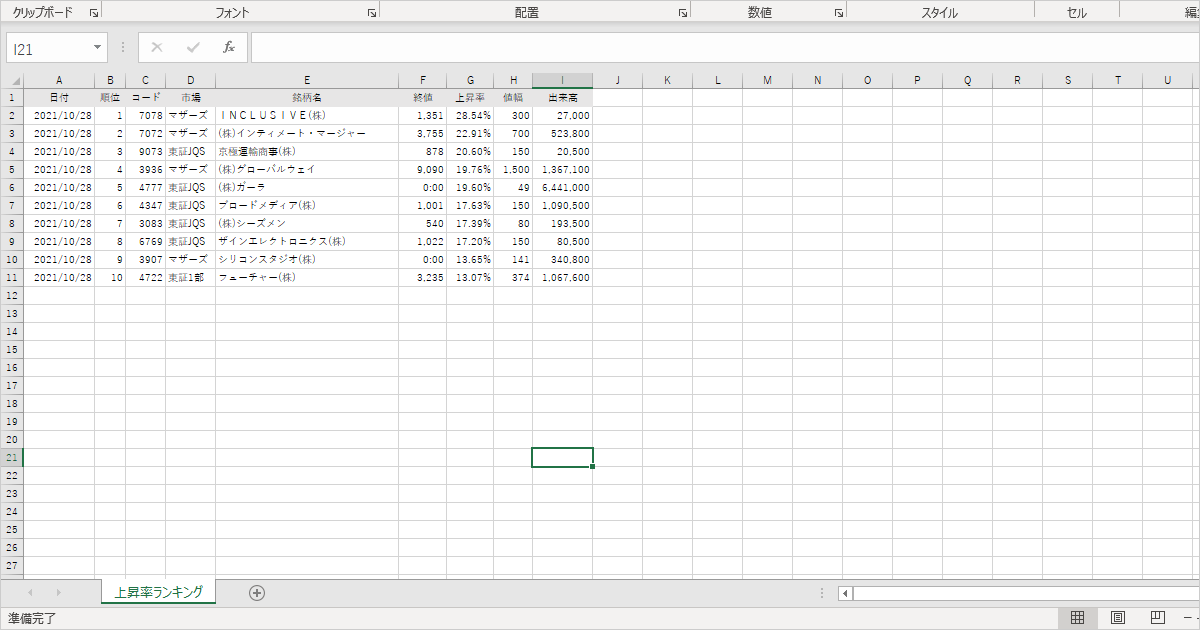The height and width of the screenshot is (630, 1200).
Task: Select column M header
Action: pos(767,81)
